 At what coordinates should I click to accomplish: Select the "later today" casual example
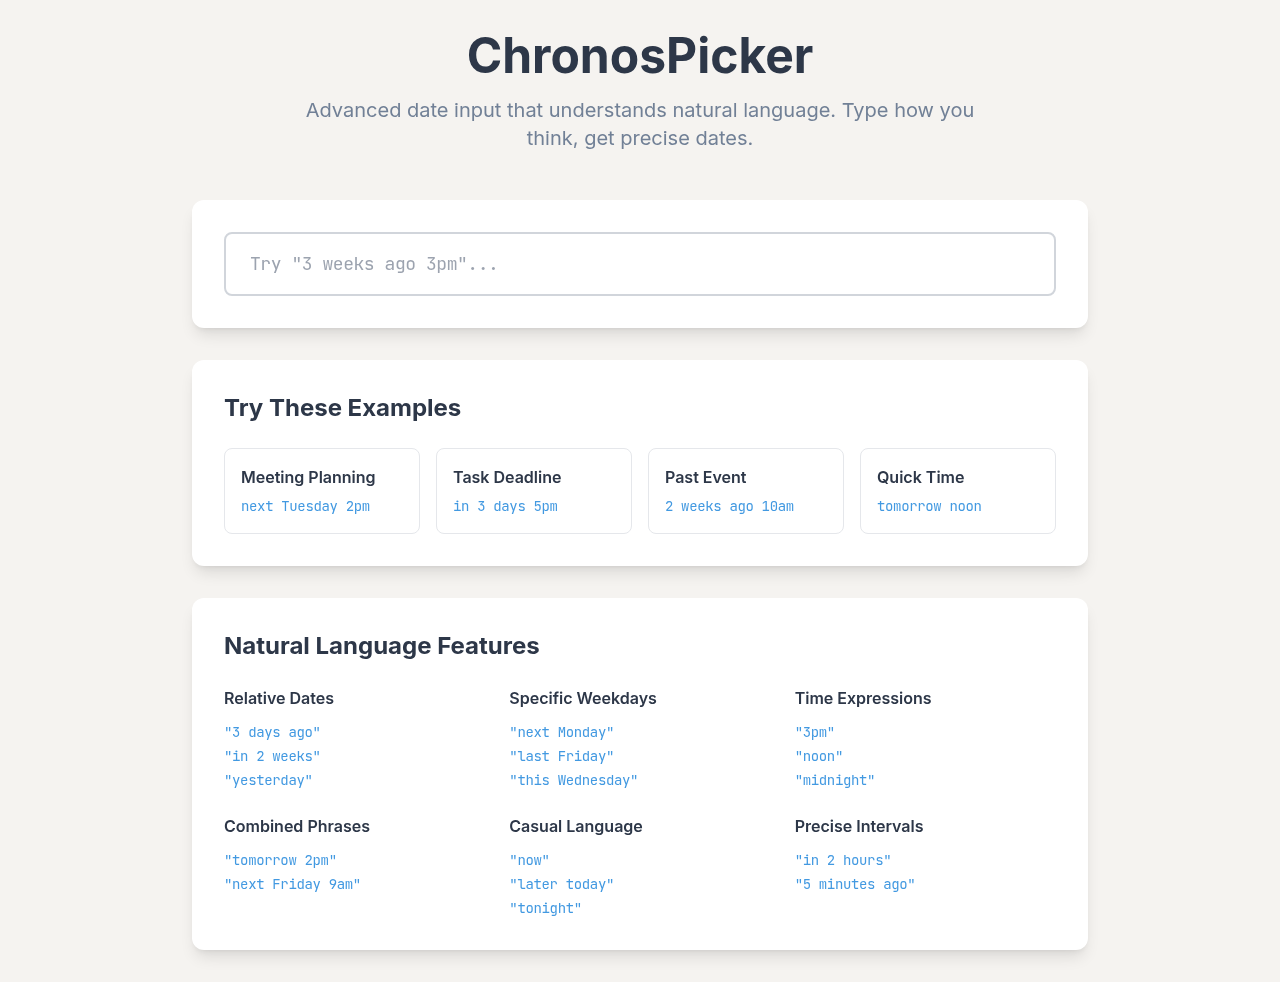561,884
